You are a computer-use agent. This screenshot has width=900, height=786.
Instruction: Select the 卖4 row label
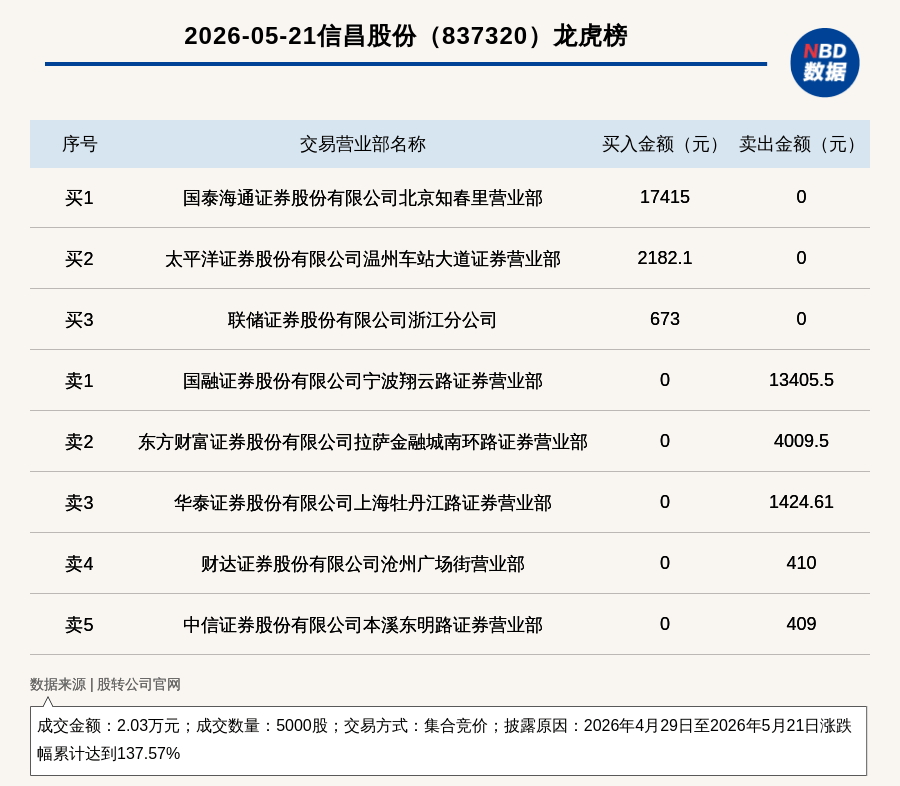(79, 564)
